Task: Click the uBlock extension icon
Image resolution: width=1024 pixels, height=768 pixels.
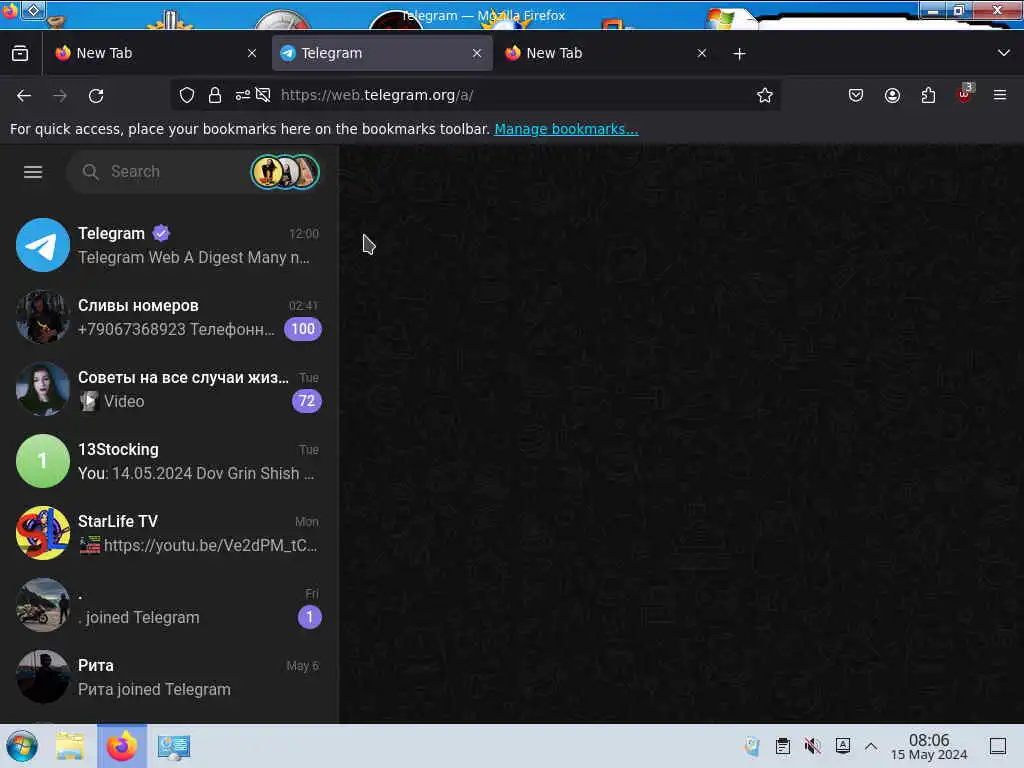Action: tap(965, 94)
